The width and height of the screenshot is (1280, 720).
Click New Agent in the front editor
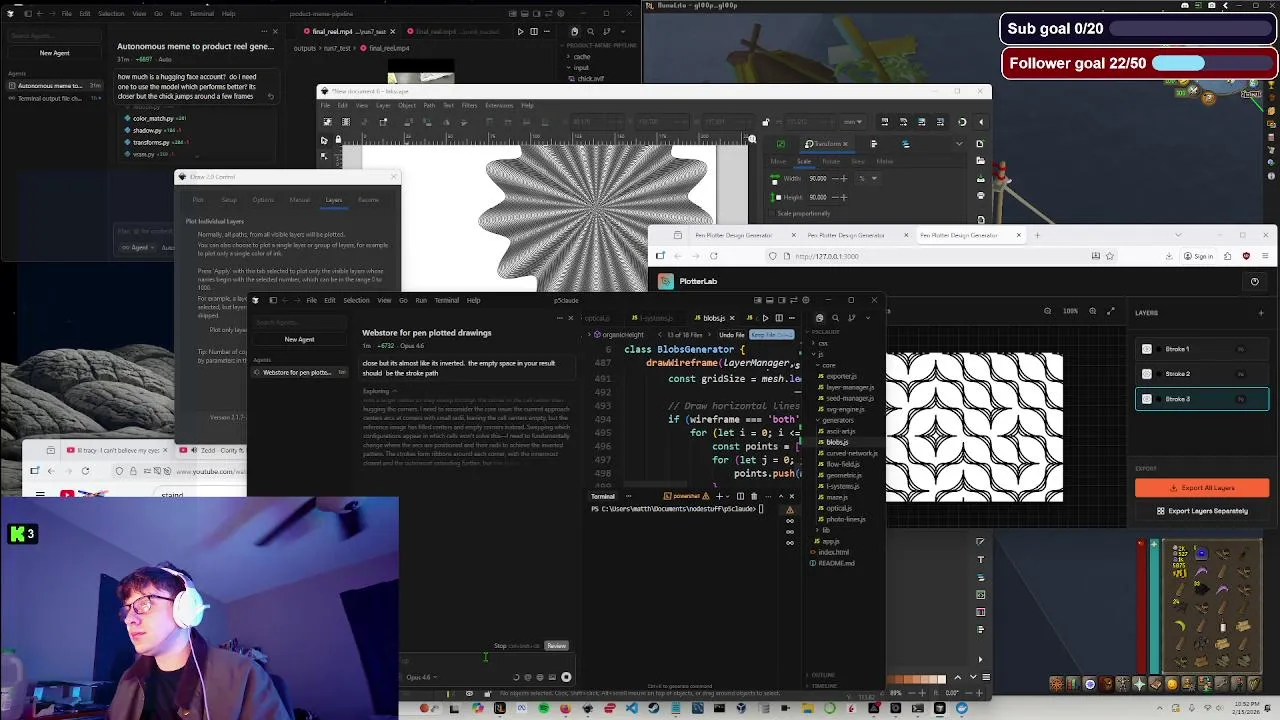[299, 339]
